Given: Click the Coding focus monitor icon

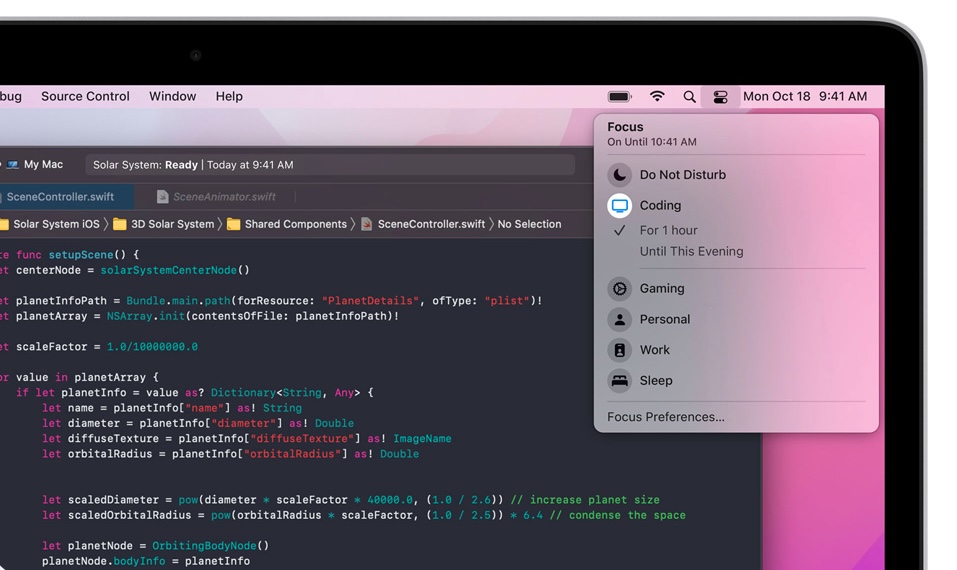Looking at the screenshot, I should point(619,206).
